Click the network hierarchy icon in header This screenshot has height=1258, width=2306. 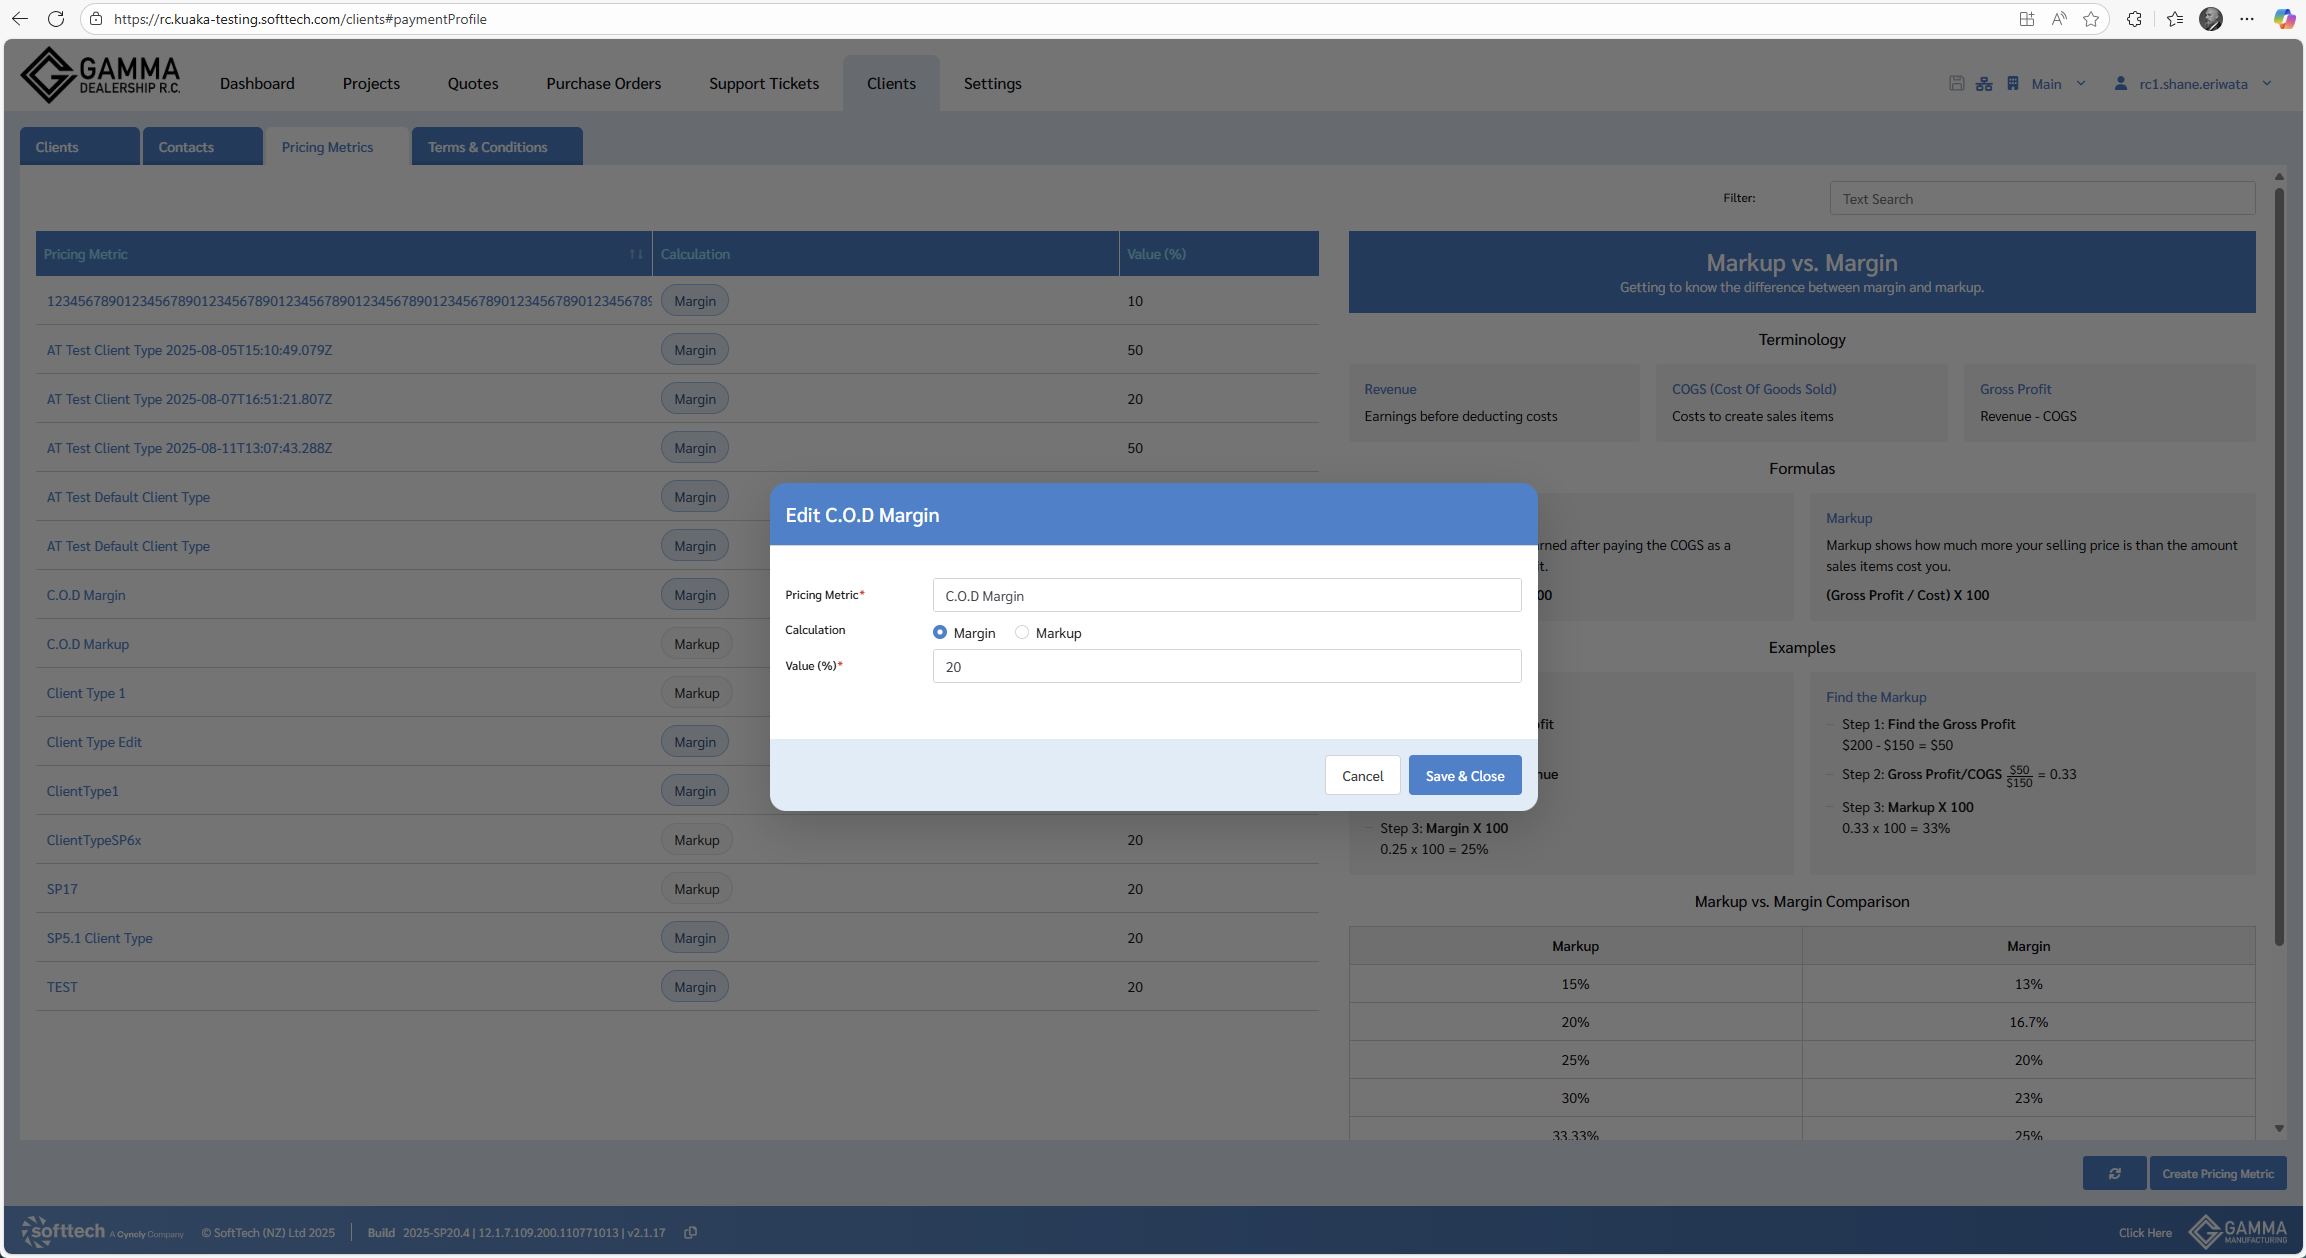pyautogui.click(x=1984, y=83)
